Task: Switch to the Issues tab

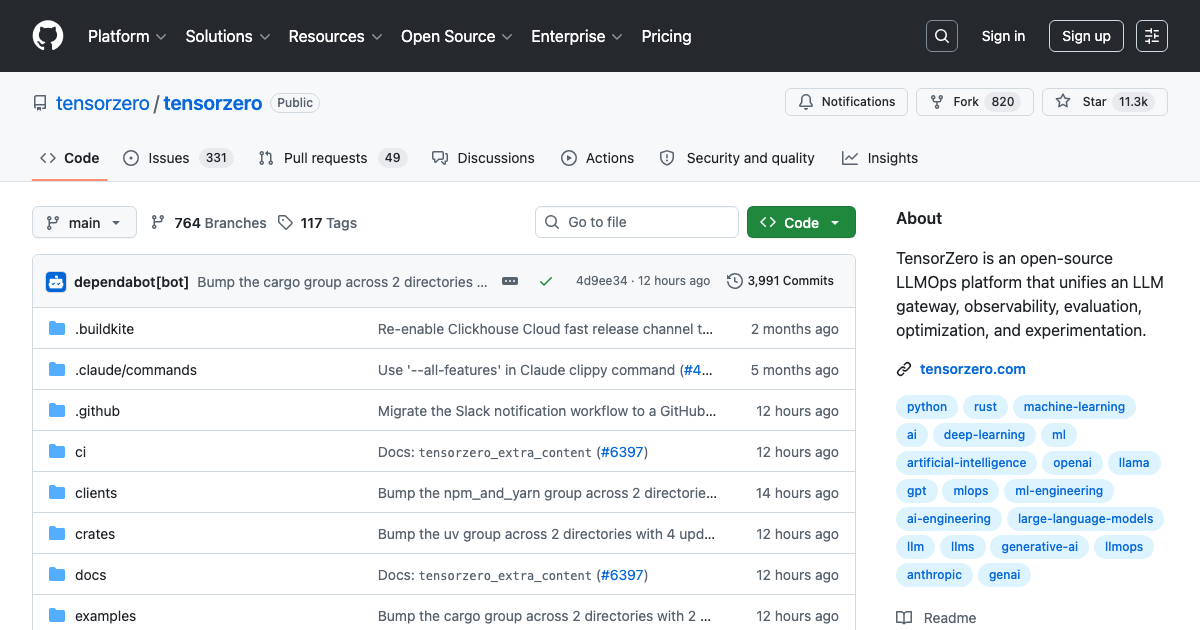Action: (x=178, y=158)
